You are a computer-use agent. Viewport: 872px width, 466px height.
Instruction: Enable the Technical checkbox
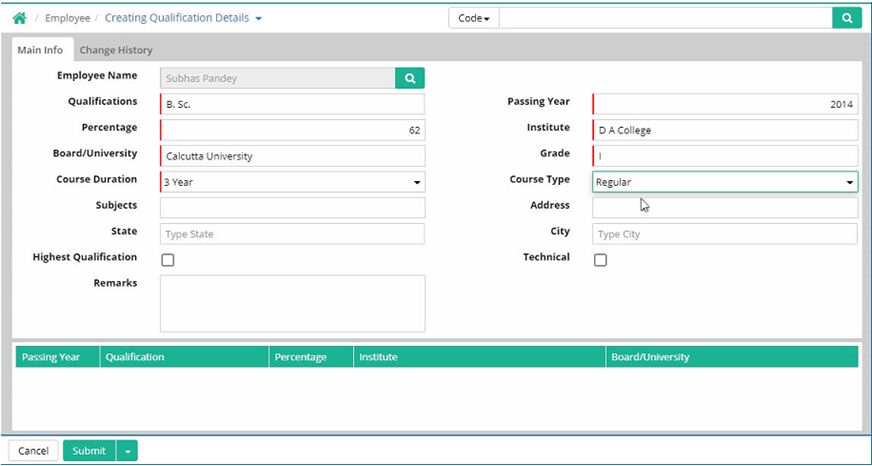pos(600,260)
